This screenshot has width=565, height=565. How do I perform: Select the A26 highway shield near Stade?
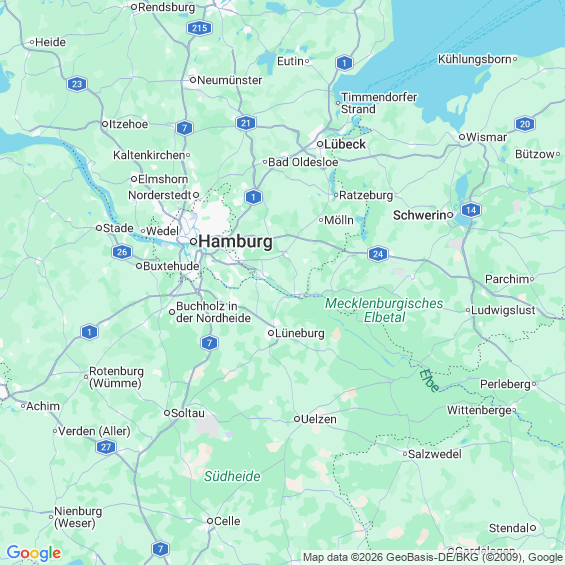tap(122, 252)
